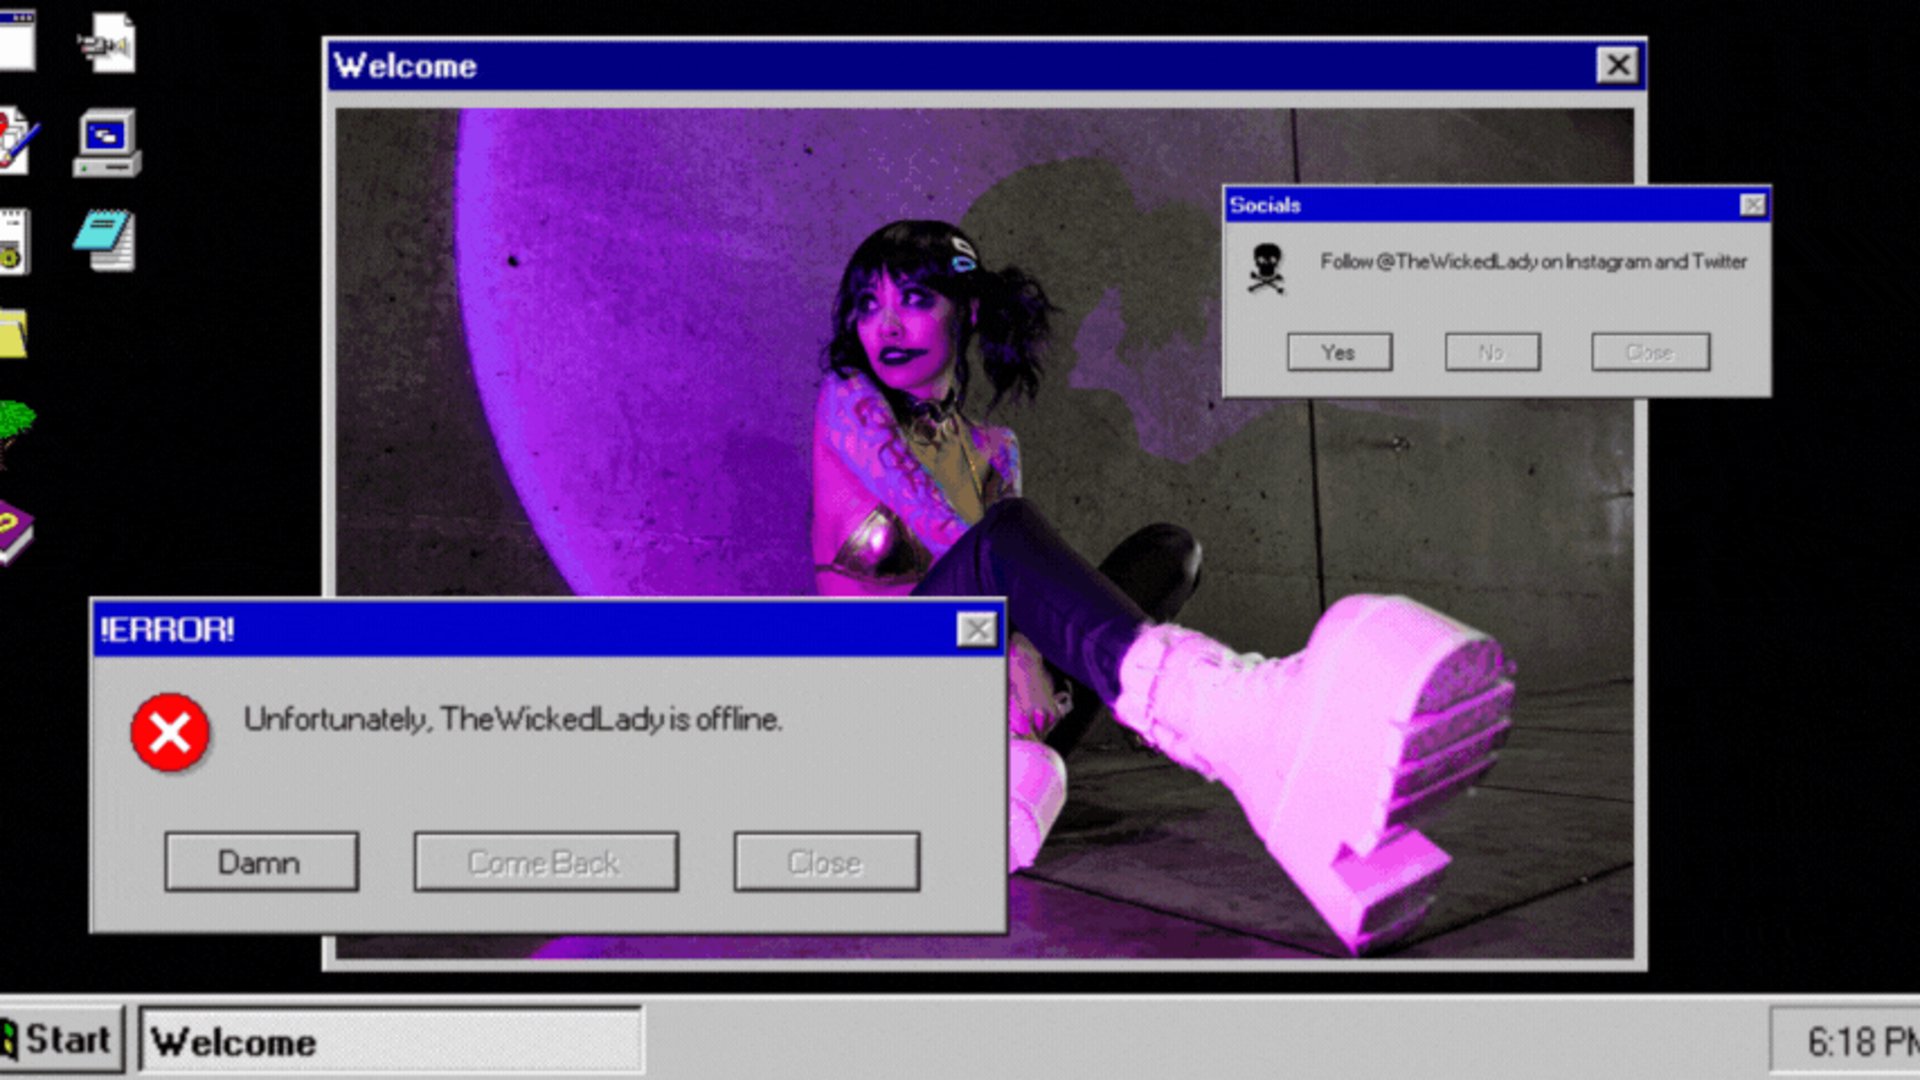This screenshot has width=1920, height=1080.
Task: Close the Welcome window with X
Action: 1618,66
